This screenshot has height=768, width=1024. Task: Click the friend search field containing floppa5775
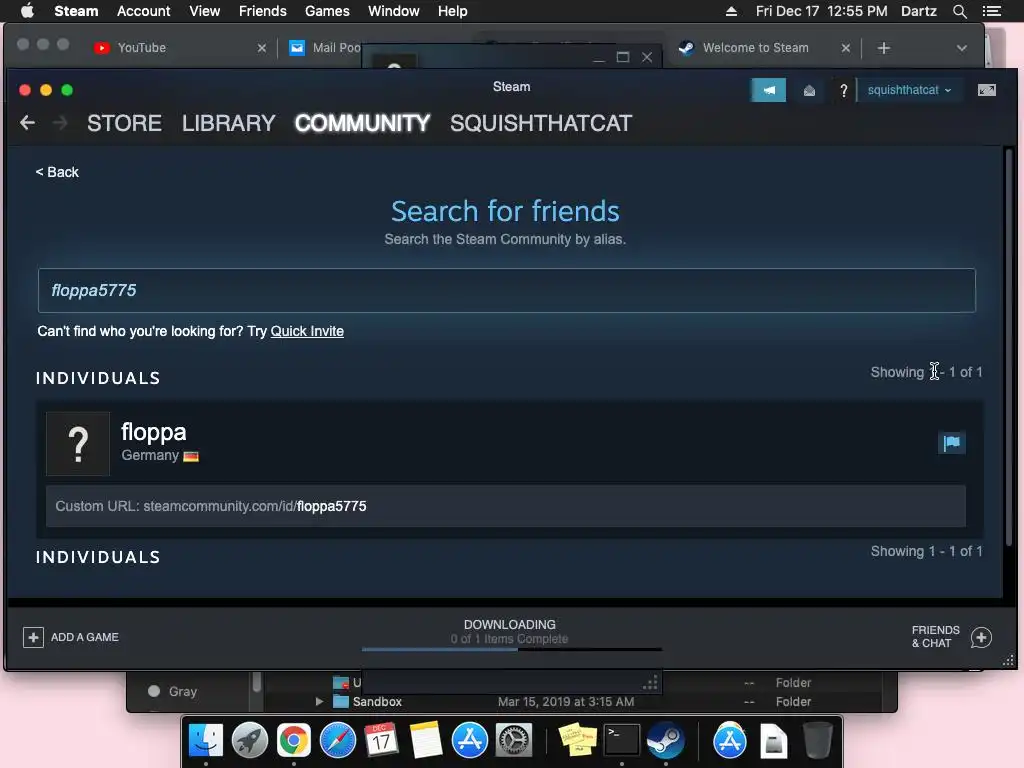coord(507,290)
